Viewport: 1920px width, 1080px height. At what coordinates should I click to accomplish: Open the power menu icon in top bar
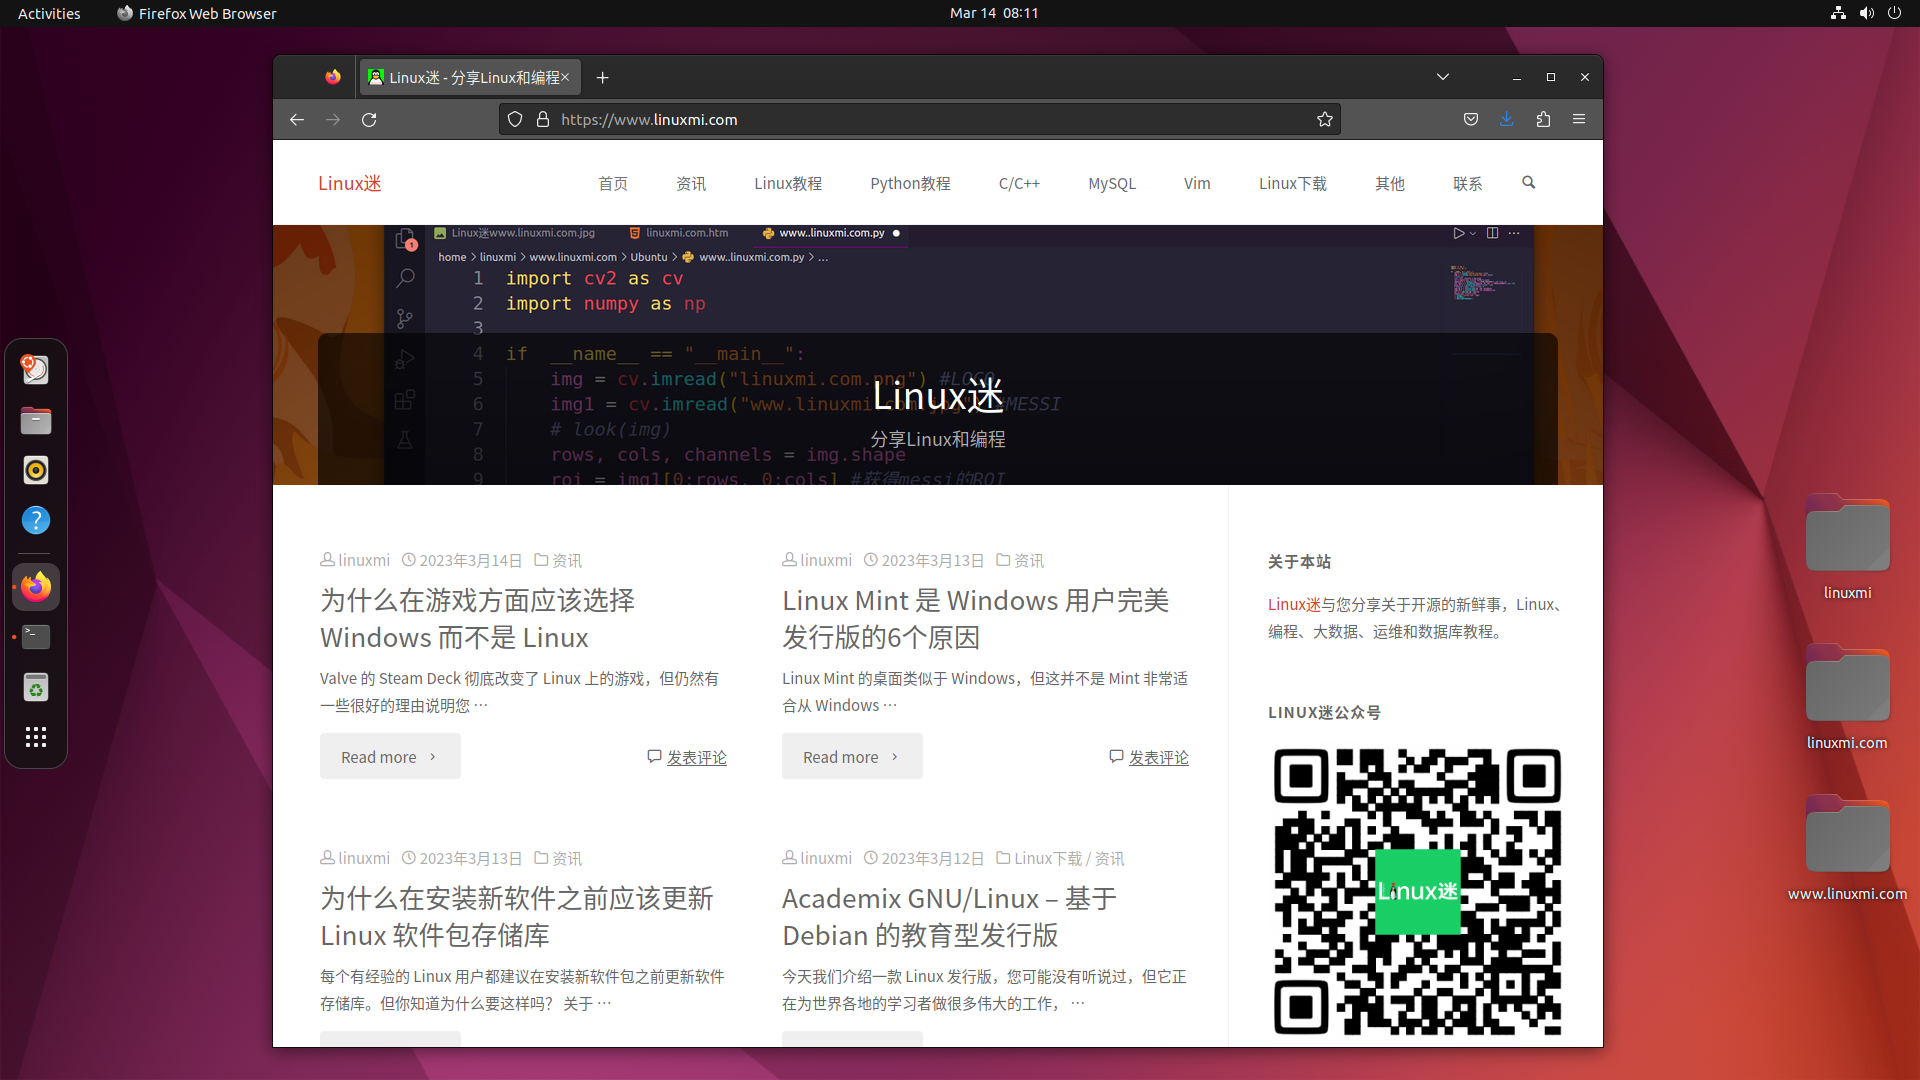[x=1894, y=13]
